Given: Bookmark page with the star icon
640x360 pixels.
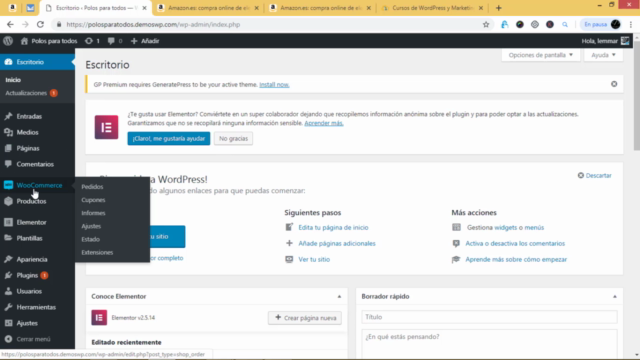Looking at the screenshot, I should click(486, 24).
